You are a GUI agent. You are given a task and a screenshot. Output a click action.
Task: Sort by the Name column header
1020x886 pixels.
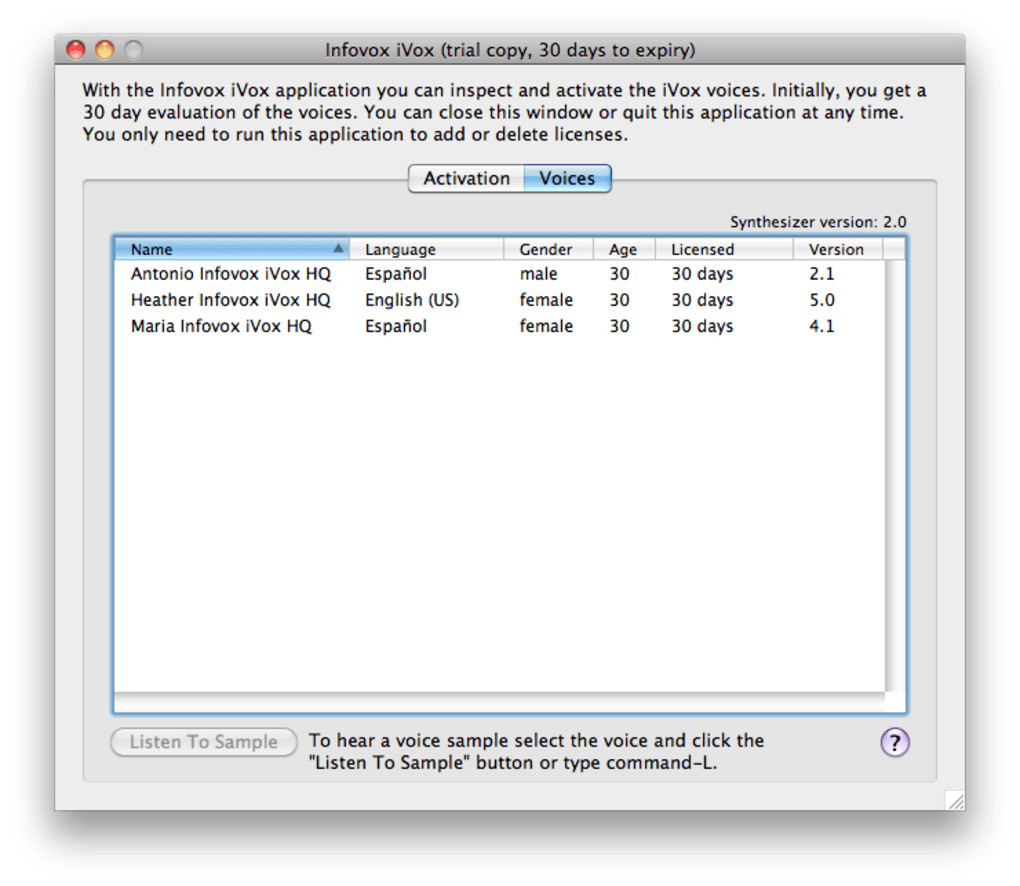point(232,249)
